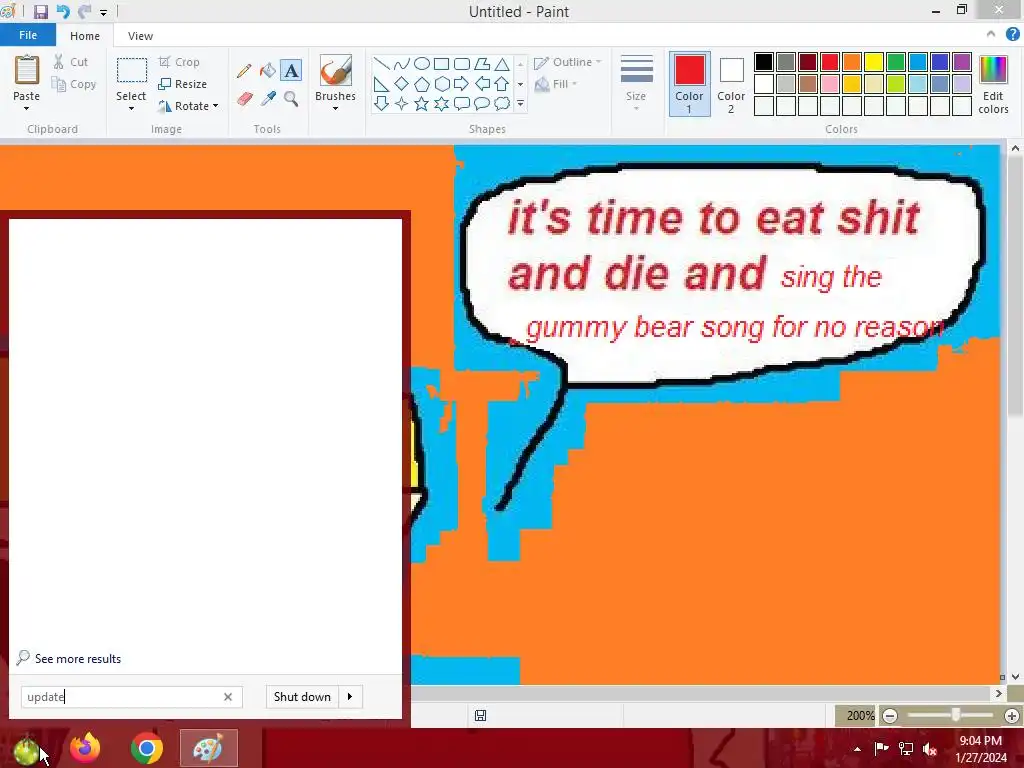Image resolution: width=1024 pixels, height=768 pixels.
Task: Choose the Oval callout shape
Action: tap(482, 103)
